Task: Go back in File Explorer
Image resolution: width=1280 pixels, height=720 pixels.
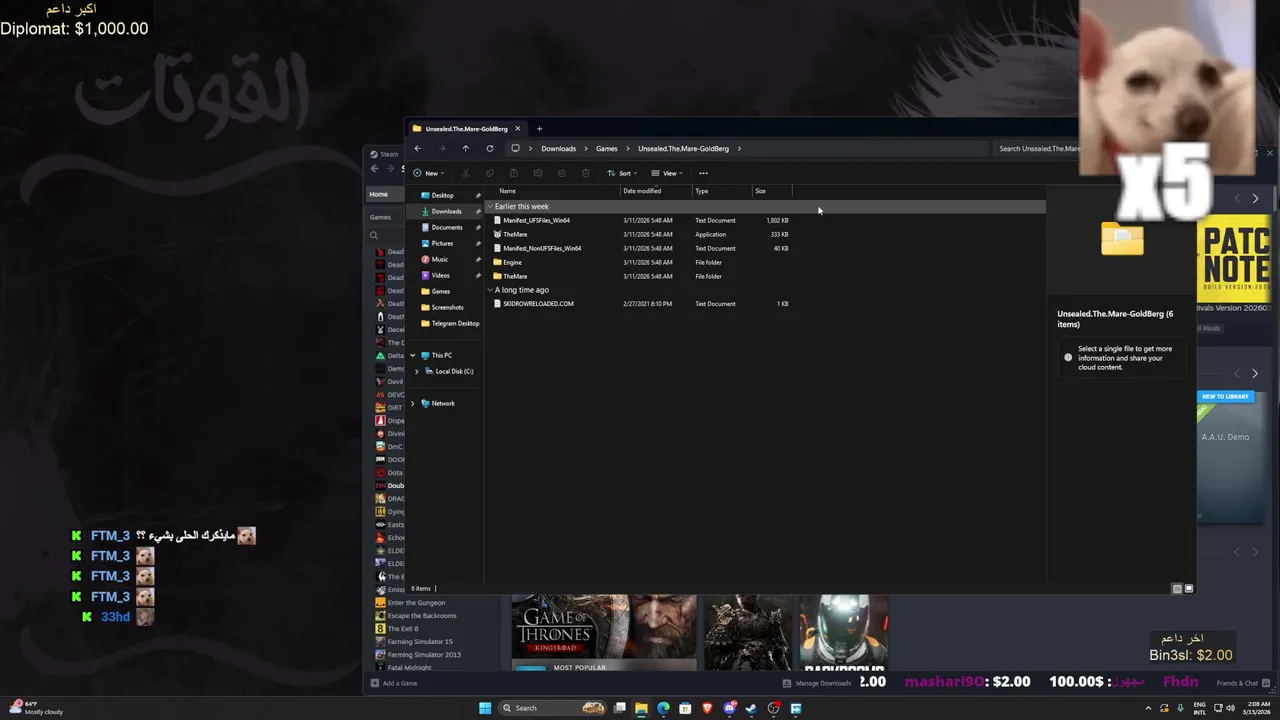Action: click(418, 148)
